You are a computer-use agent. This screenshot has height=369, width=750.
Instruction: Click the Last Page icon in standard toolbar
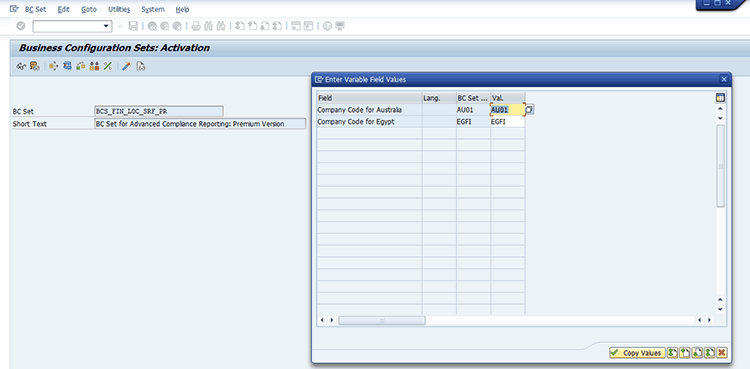click(277, 26)
